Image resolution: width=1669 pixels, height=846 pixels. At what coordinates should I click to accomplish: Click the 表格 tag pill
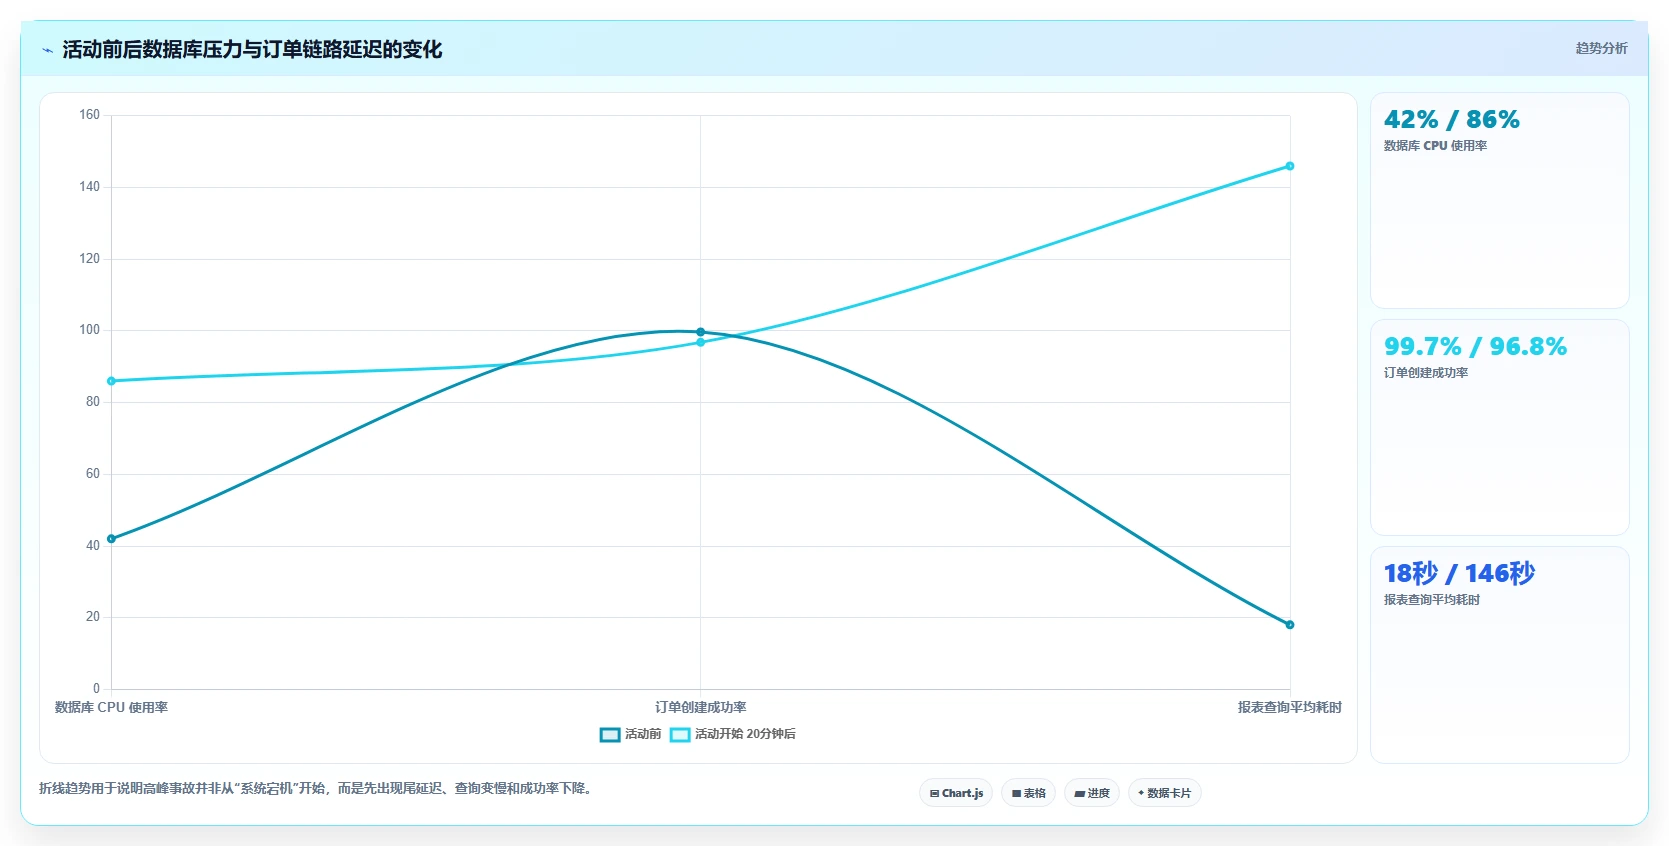click(x=1028, y=793)
